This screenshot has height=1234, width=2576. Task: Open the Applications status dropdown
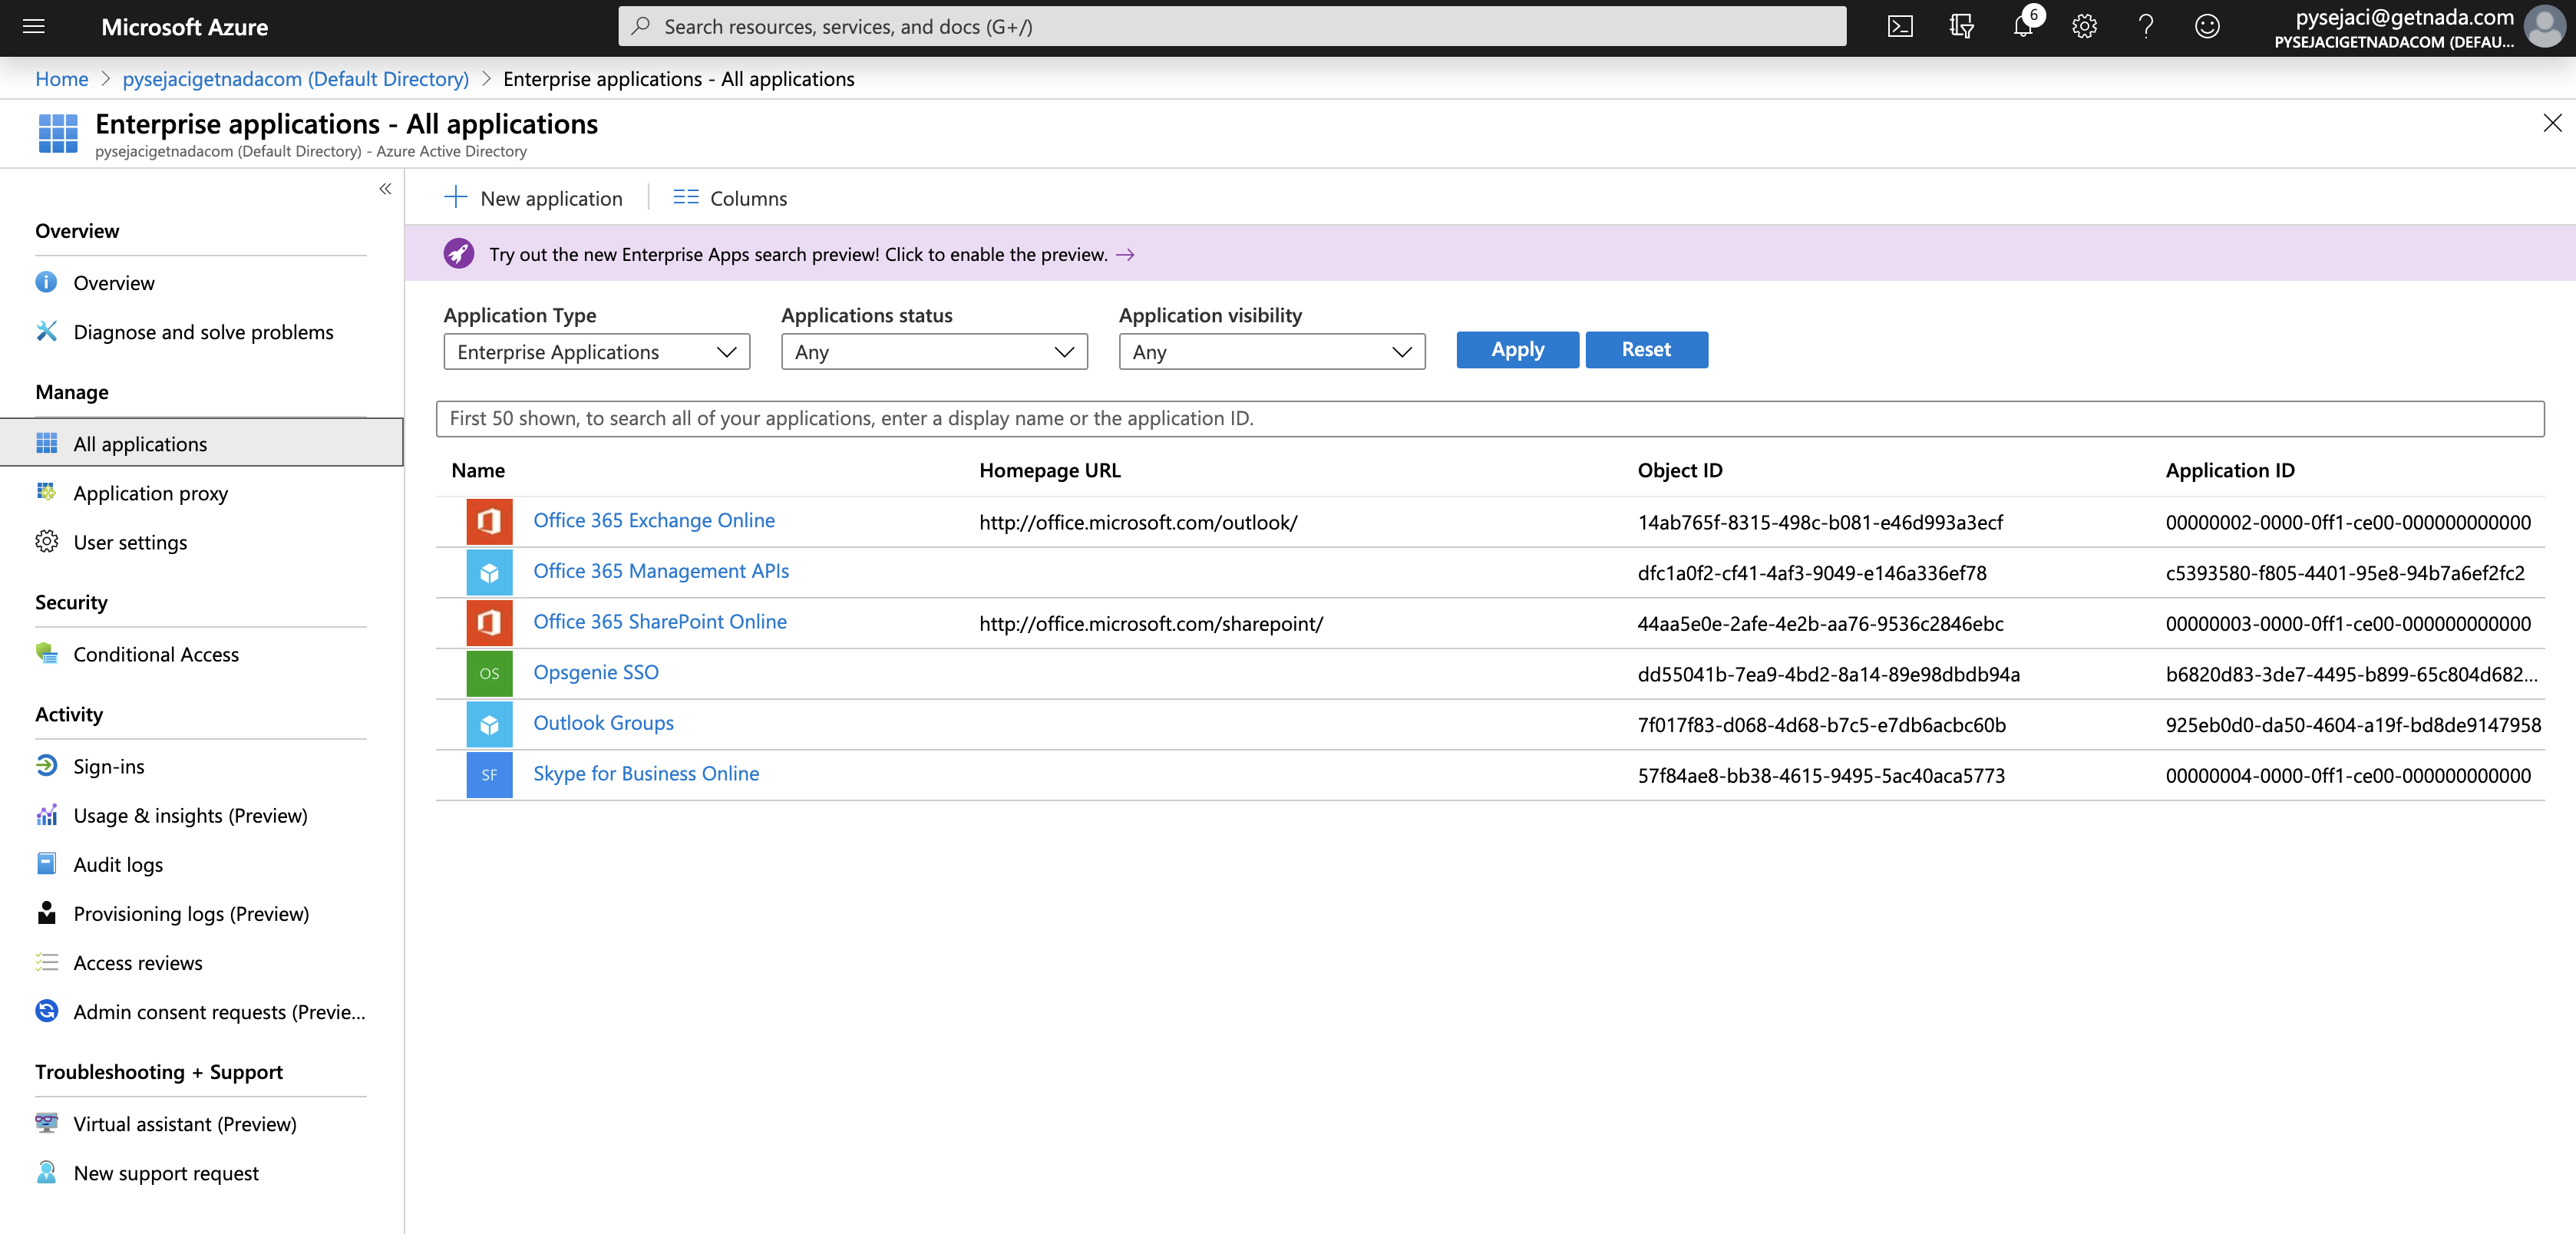click(933, 352)
